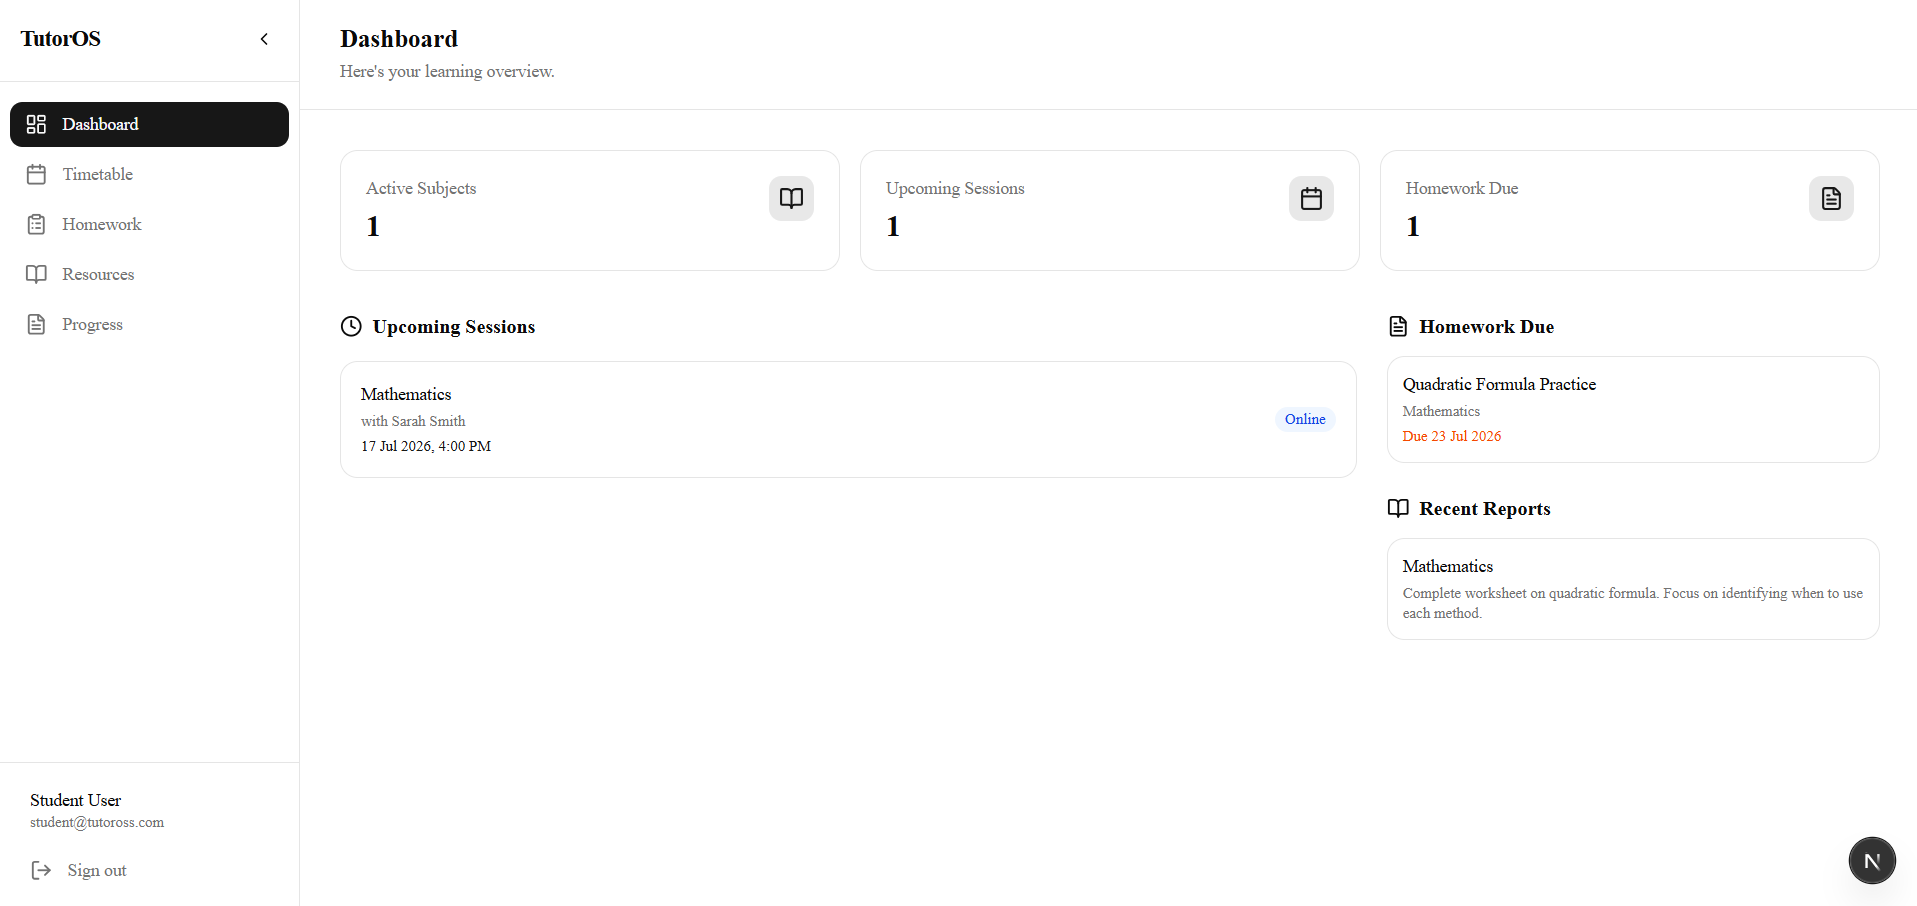Click the Progress document icon in sidebar
The height and width of the screenshot is (906, 1917).
tap(36, 324)
